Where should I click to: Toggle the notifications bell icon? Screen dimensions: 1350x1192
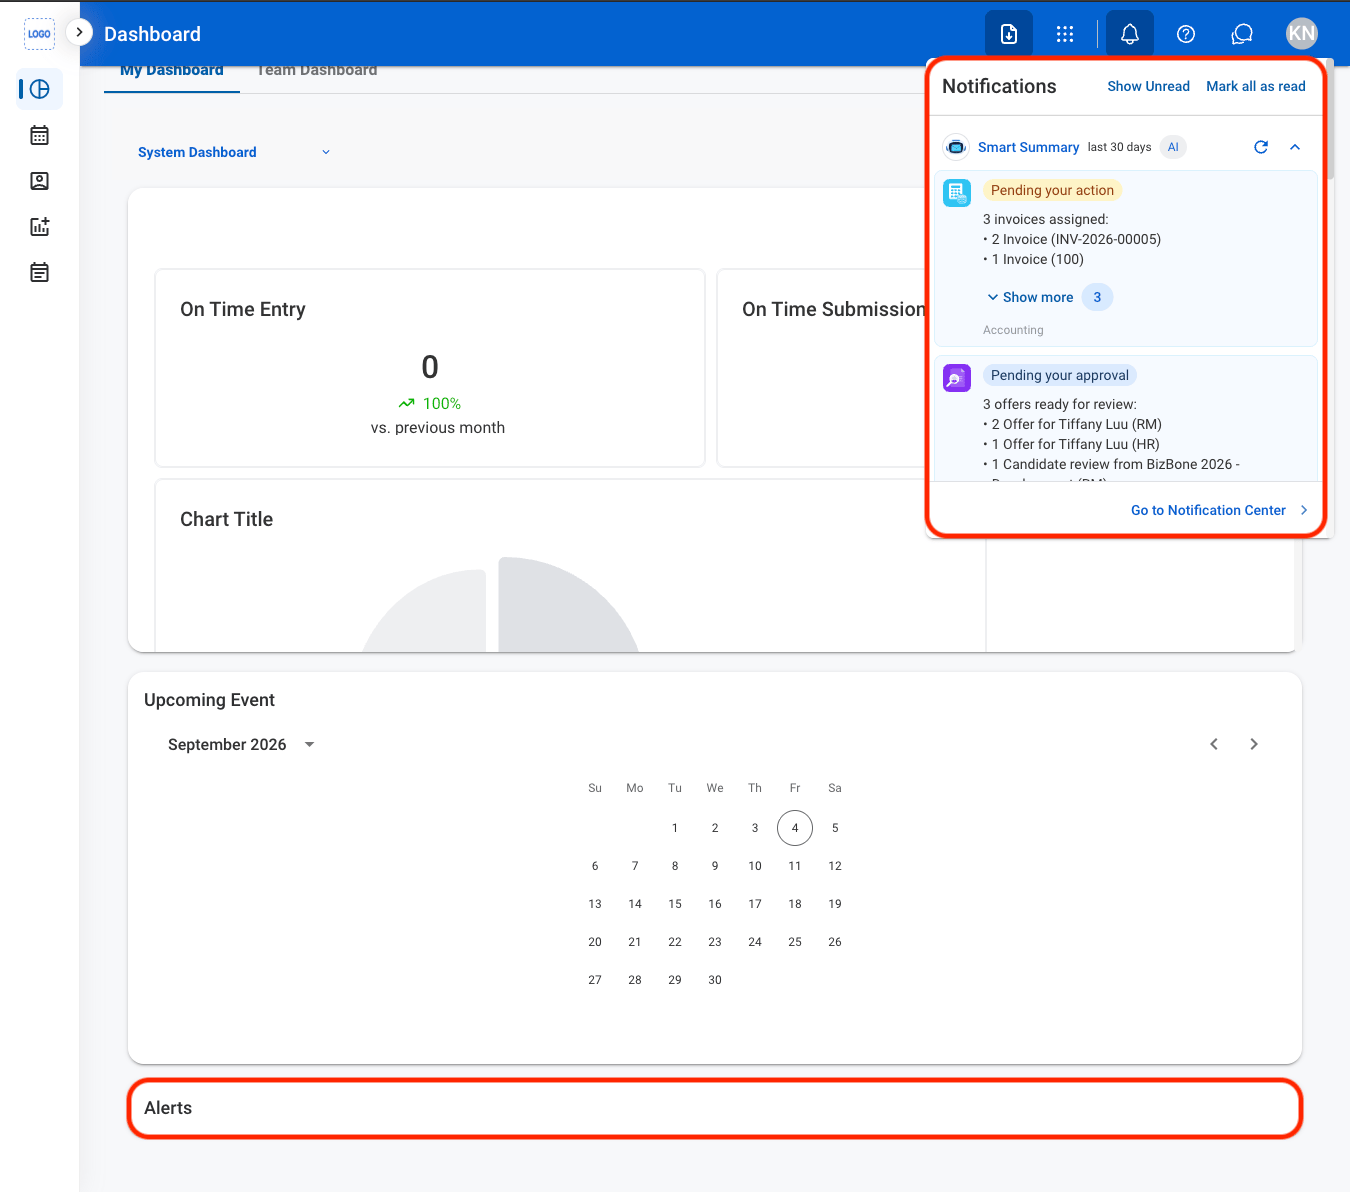coord(1130,34)
